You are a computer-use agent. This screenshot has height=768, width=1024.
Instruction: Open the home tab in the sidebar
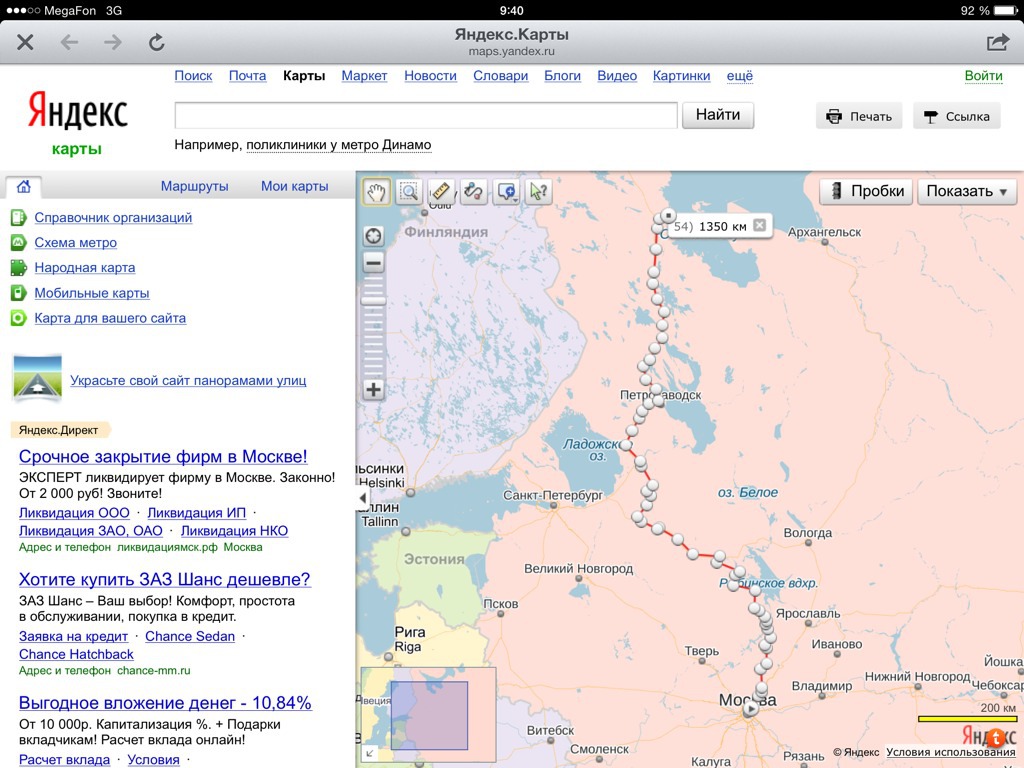point(24,187)
